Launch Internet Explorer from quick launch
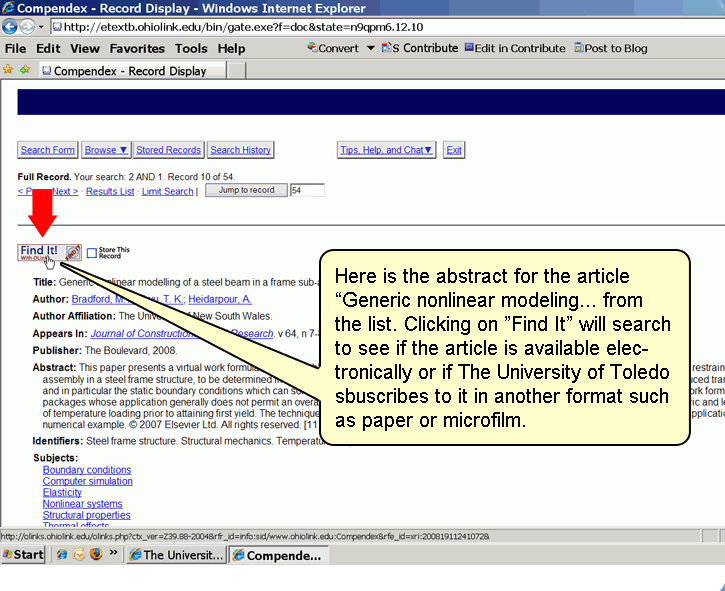This screenshot has width=725, height=591. tap(63, 554)
